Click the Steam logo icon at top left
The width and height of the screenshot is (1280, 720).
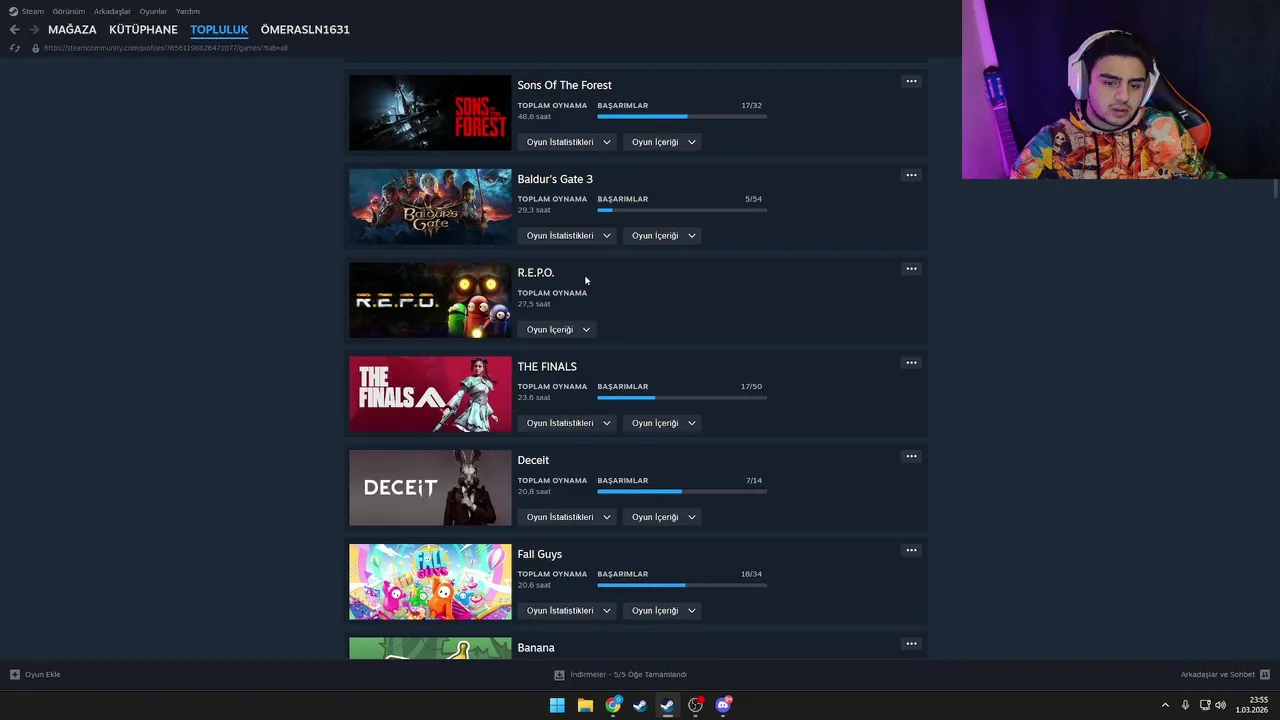[x=13, y=11]
